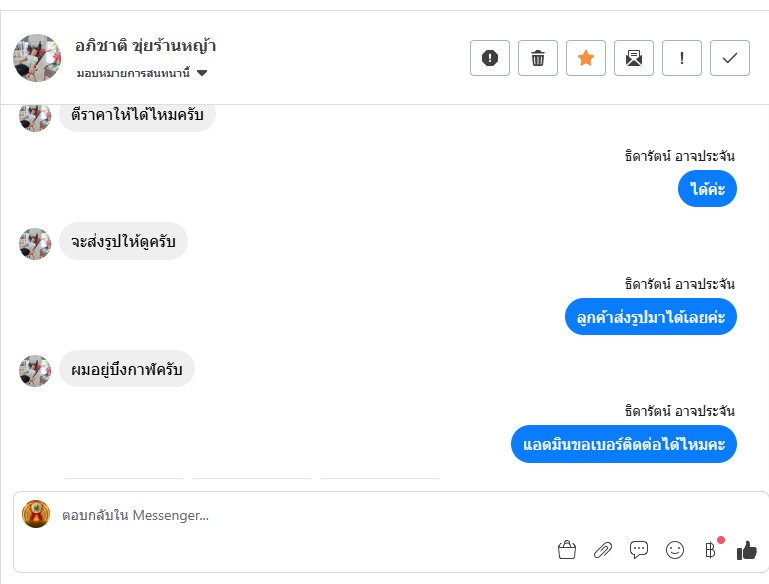769x584 pixels.
Task: Open the shopping bag products icon
Action: [x=567, y=549]
